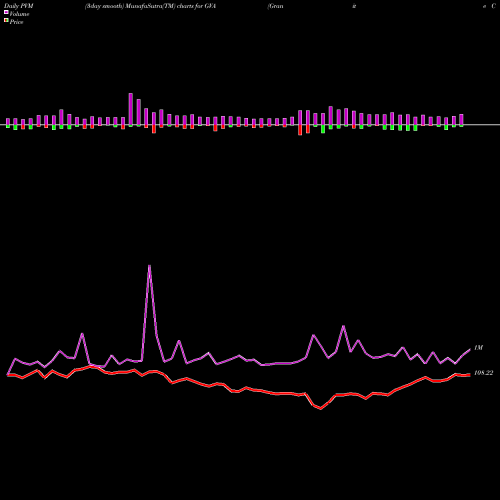Click the tallest volume bar in the histogram
Image resolution: width=500 pixels, height=500 pixels.
131,110
